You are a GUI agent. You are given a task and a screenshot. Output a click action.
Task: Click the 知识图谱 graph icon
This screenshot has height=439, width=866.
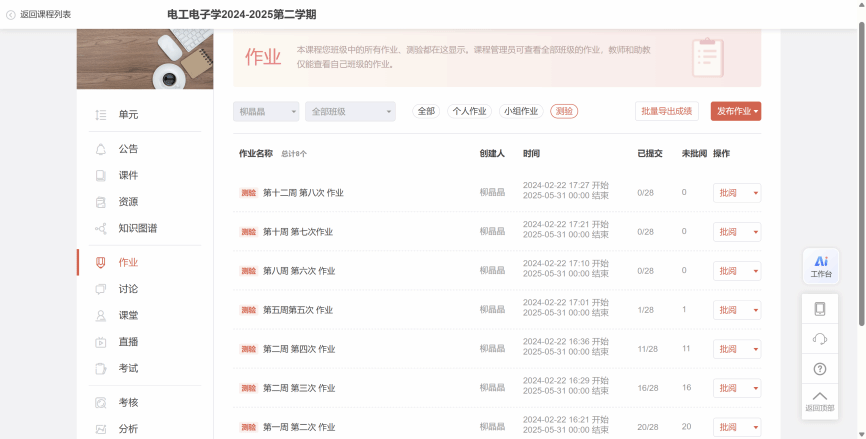pyautogui.click(x=100, y=229)
